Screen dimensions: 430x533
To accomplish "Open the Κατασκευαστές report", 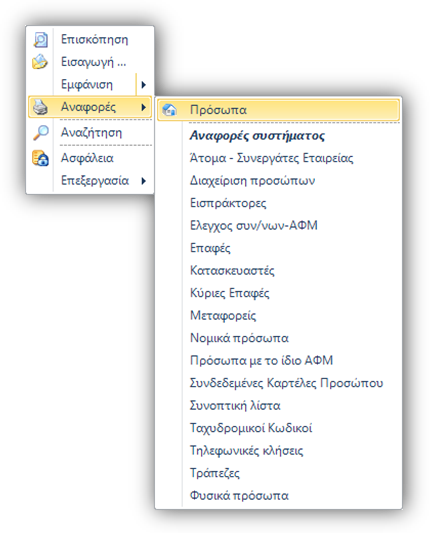I will pos(232,271).
